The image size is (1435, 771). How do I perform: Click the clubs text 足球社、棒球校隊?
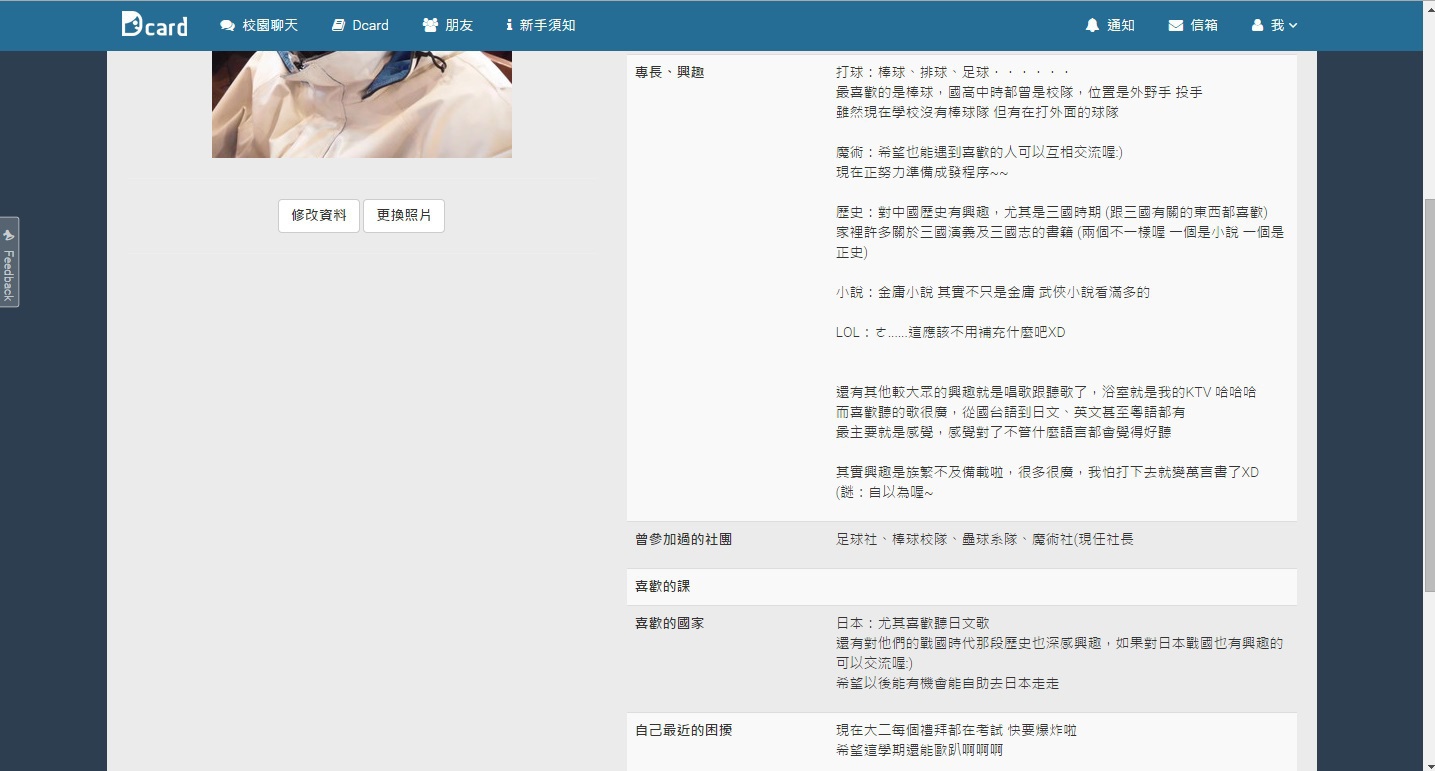(x=985, y=539)
